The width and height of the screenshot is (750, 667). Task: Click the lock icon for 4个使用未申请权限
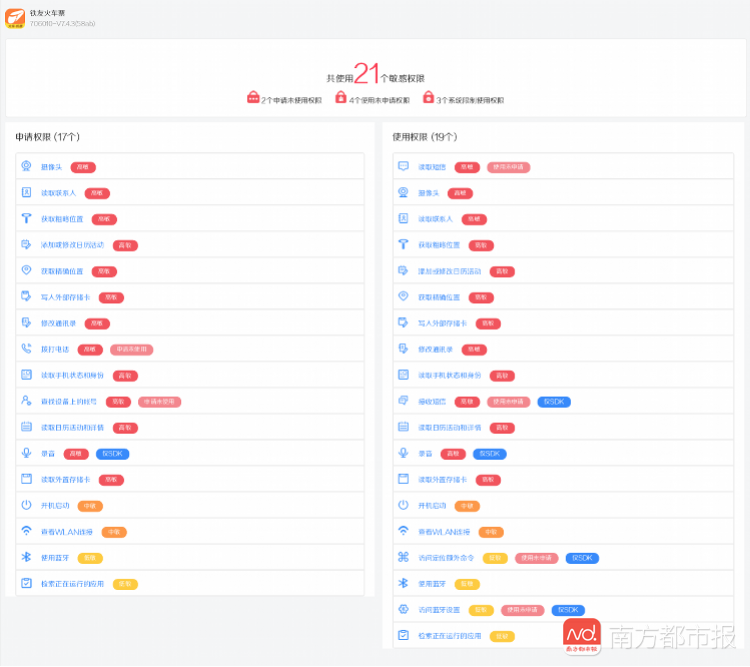pyautogui.click(x=341, y=97)
